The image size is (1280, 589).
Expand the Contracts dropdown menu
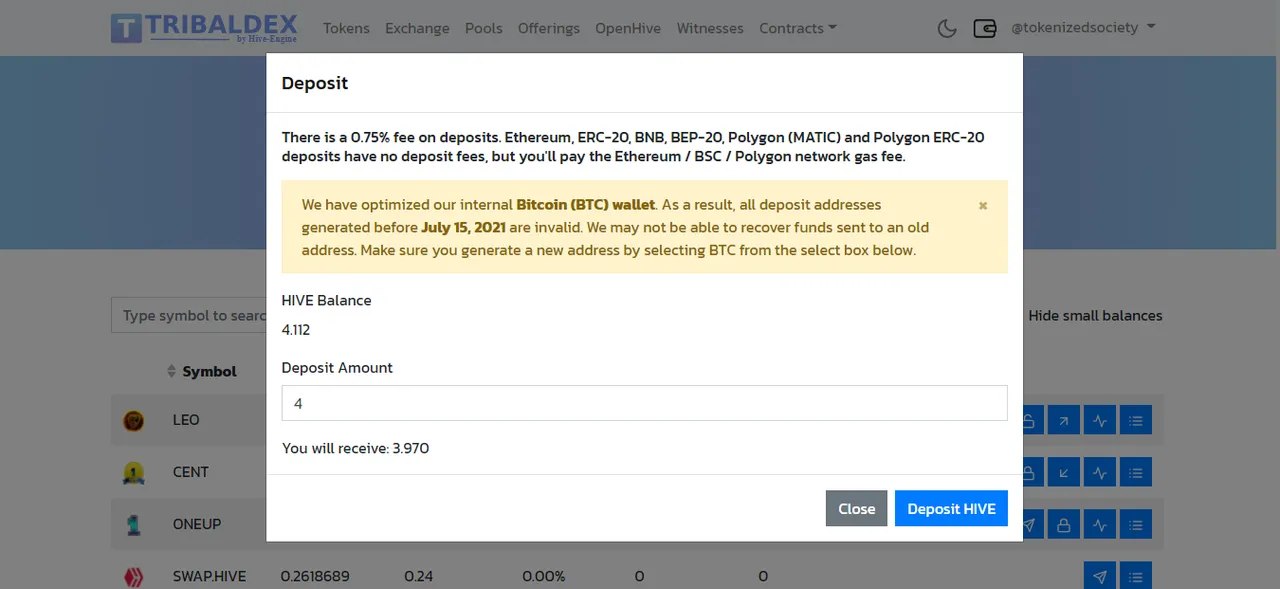[x=798, y=28]
